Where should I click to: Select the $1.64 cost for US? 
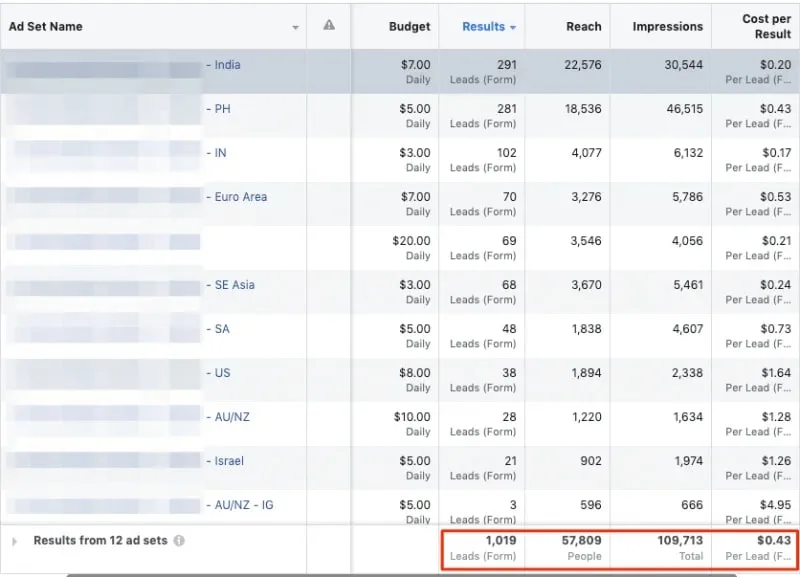click(776, 372)
